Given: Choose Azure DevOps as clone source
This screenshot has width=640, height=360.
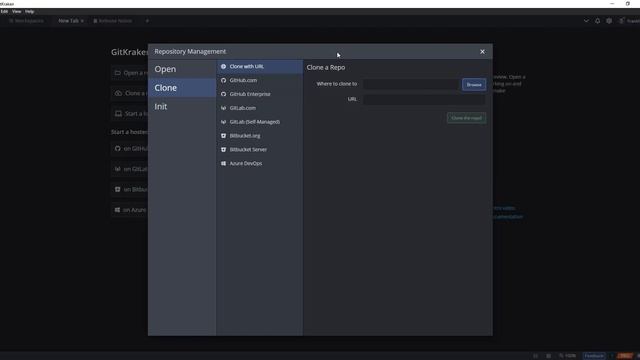Looking at the screenshot, I should [x=260, y=164].
